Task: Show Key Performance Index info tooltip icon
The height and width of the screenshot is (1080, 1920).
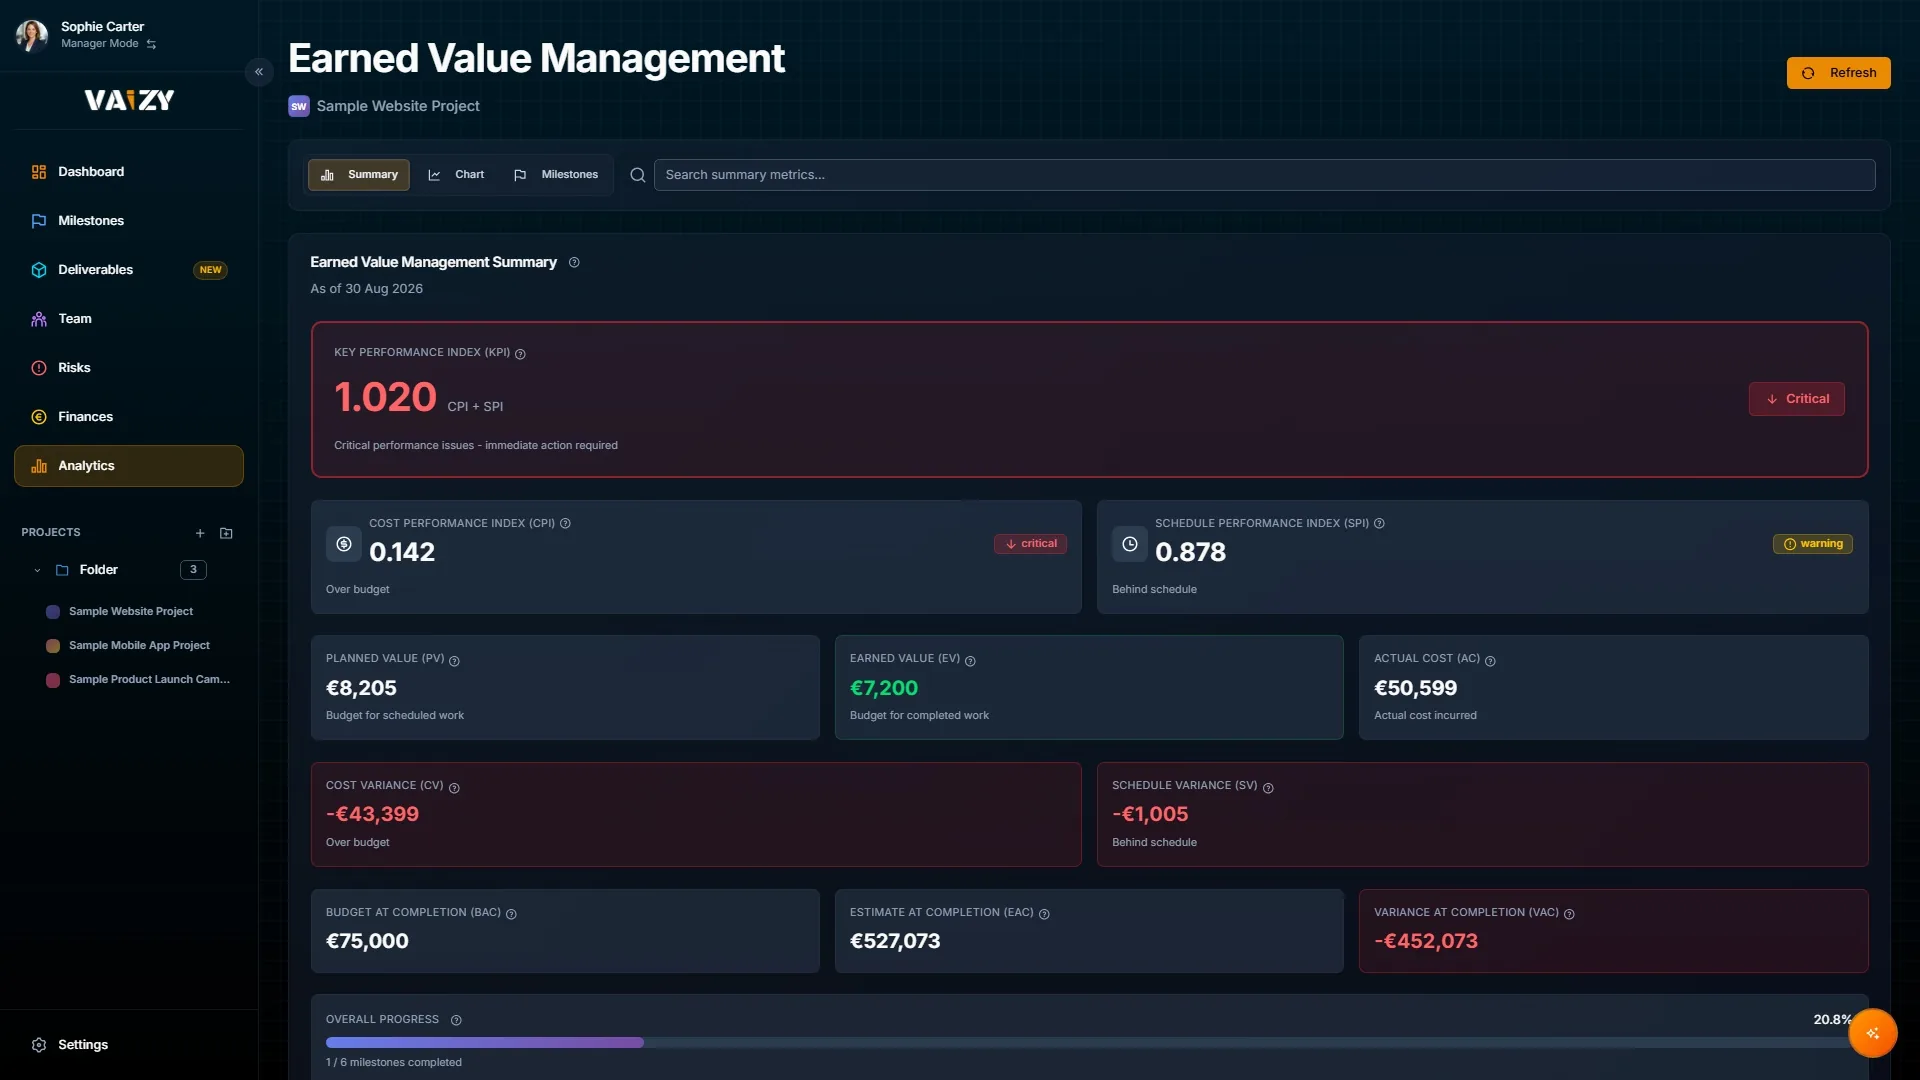Action: coord(520,354)
